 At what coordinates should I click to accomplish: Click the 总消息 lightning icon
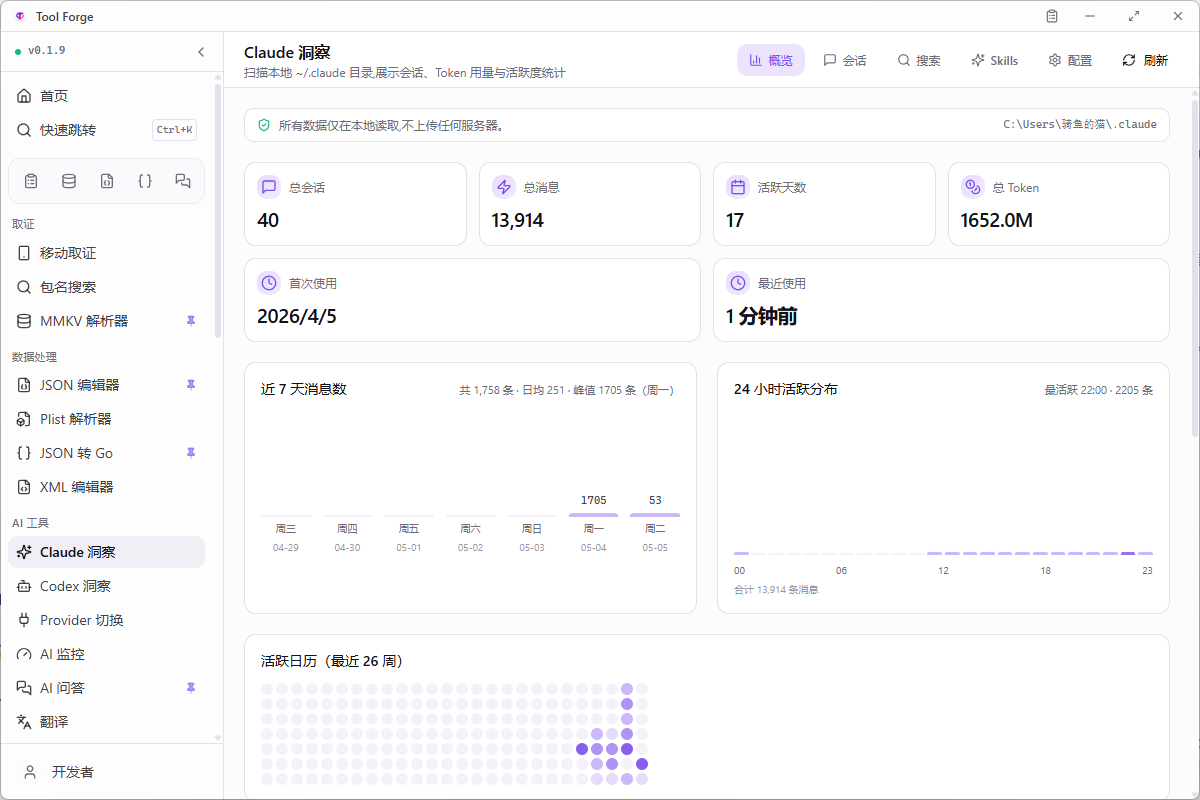pos(503,187)
